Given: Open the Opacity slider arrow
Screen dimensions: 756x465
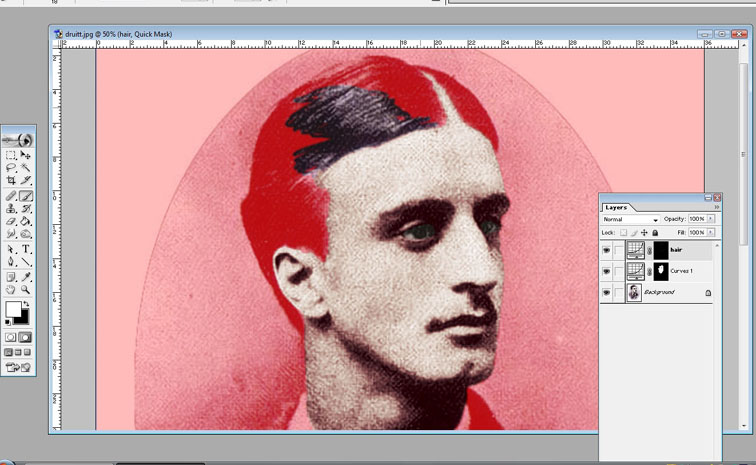Looking at the screenshot, I should tap(711, 219).
